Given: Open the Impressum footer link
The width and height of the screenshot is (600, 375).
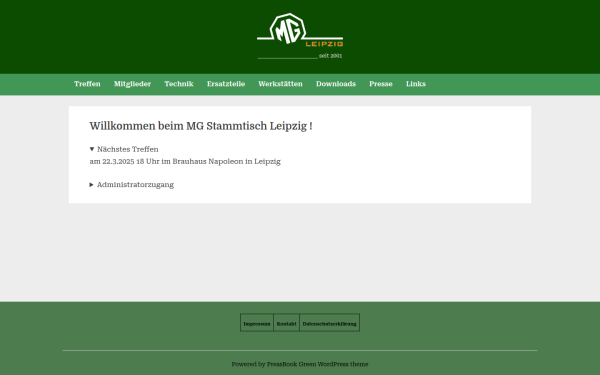Looking at the screenshot, I should pyautogui.click(x=257, y=324).
